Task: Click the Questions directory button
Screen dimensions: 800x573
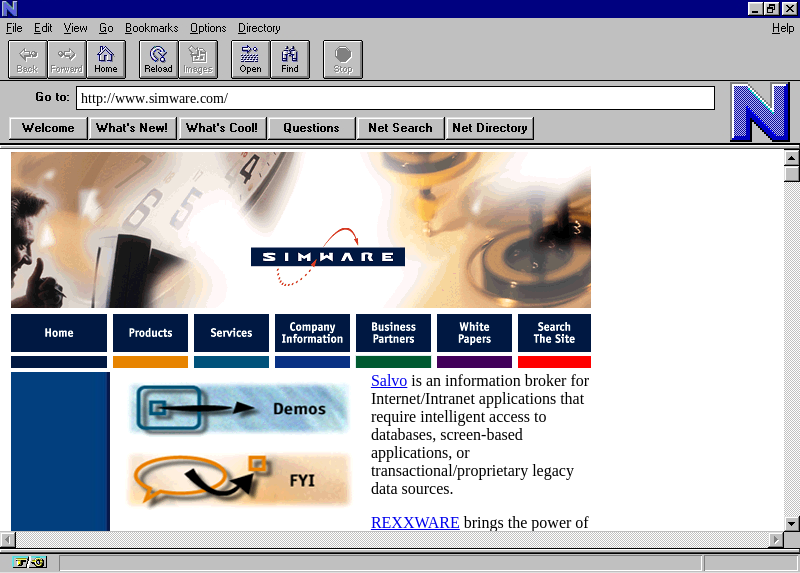Action: 311,128
